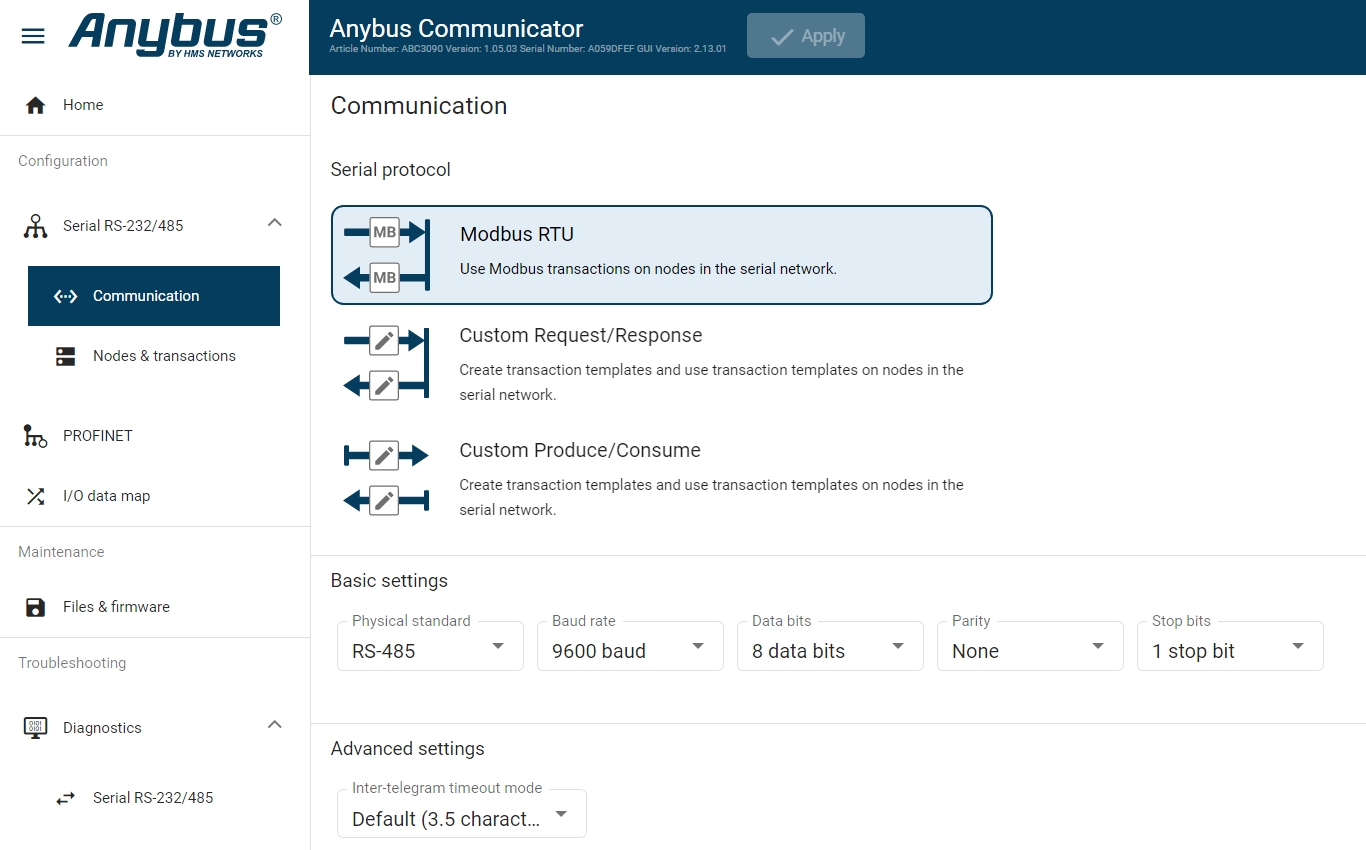Click the article number and version text

528,49
